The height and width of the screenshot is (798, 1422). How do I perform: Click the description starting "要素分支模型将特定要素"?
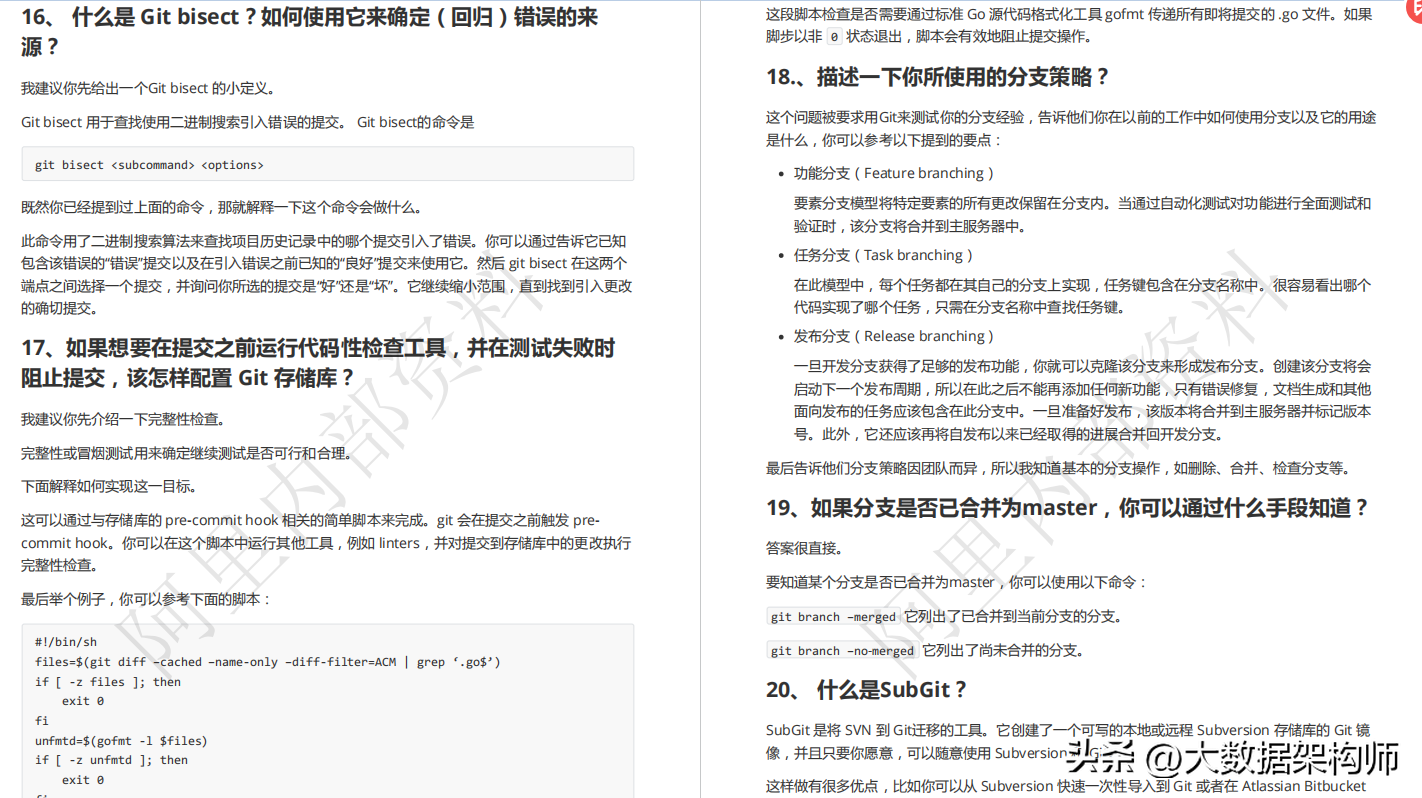(x=1083, y=214)
